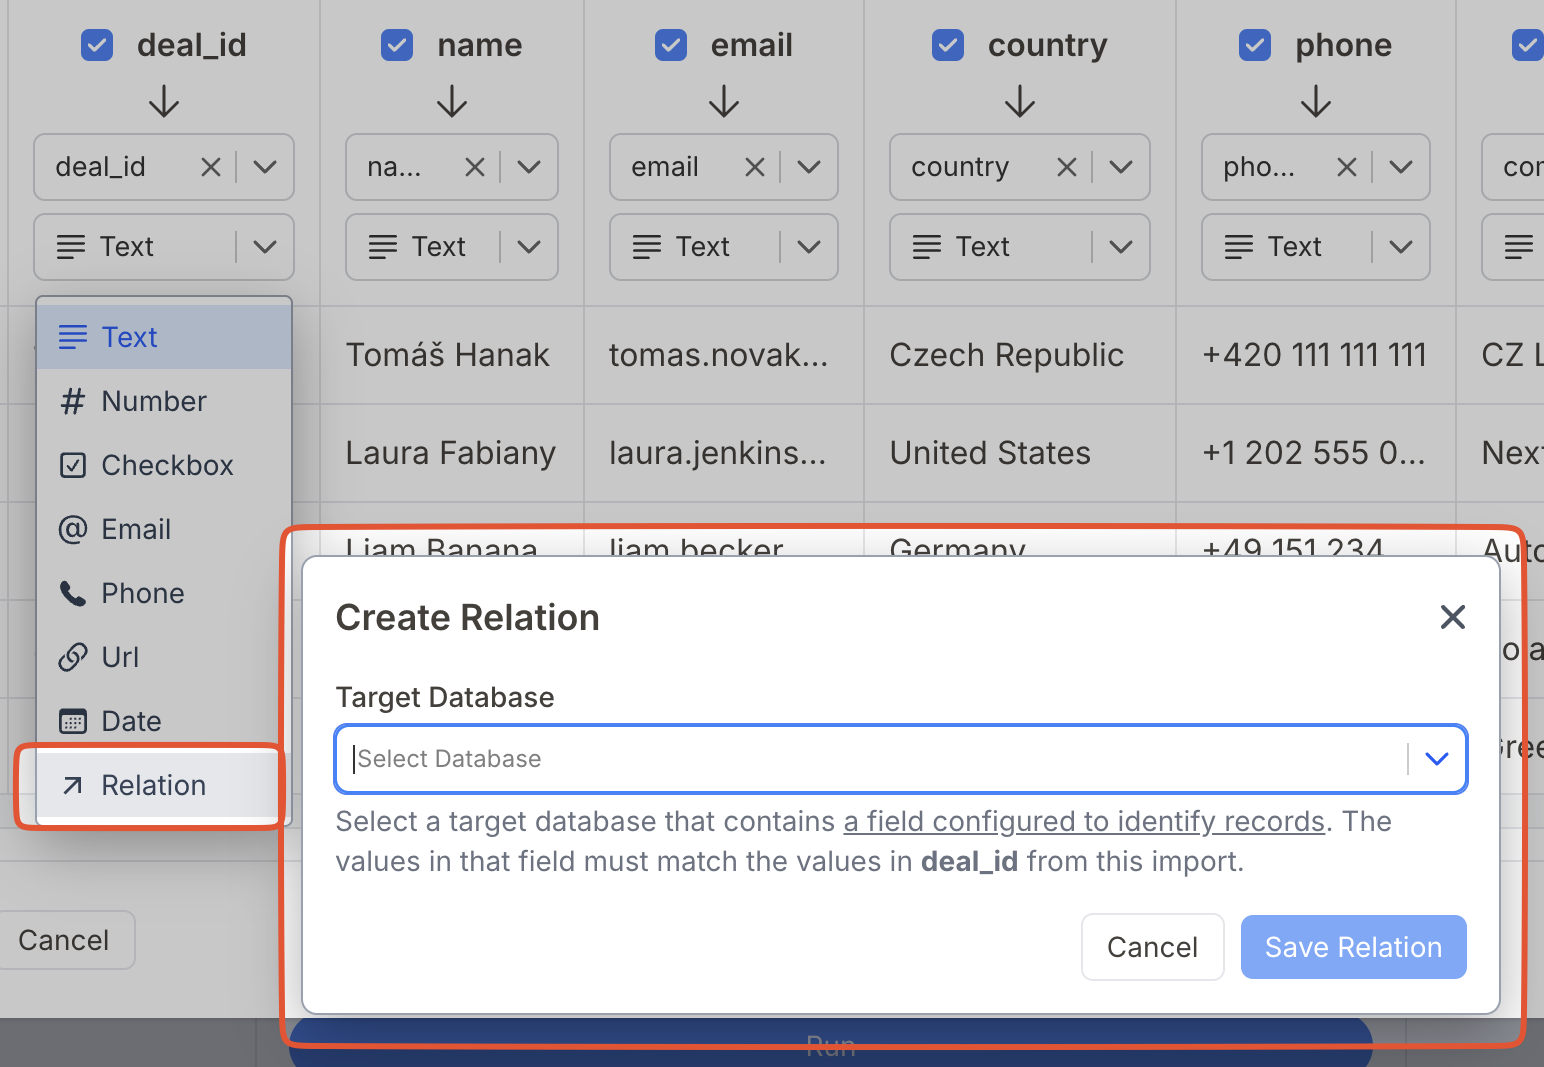Click the Checkbox field type icon
This screenshot has width=1544, height=1067.
click(72, 465)
